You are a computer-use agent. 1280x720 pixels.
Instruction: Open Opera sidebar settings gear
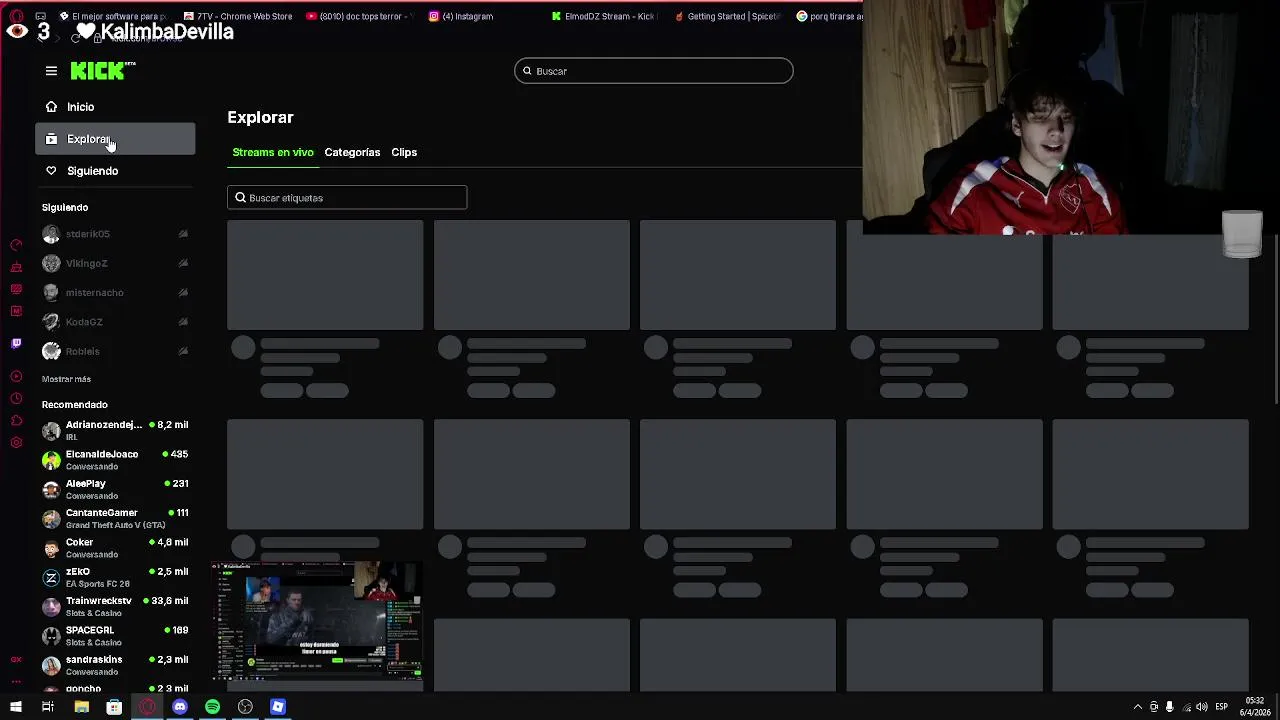pos(16,442)
